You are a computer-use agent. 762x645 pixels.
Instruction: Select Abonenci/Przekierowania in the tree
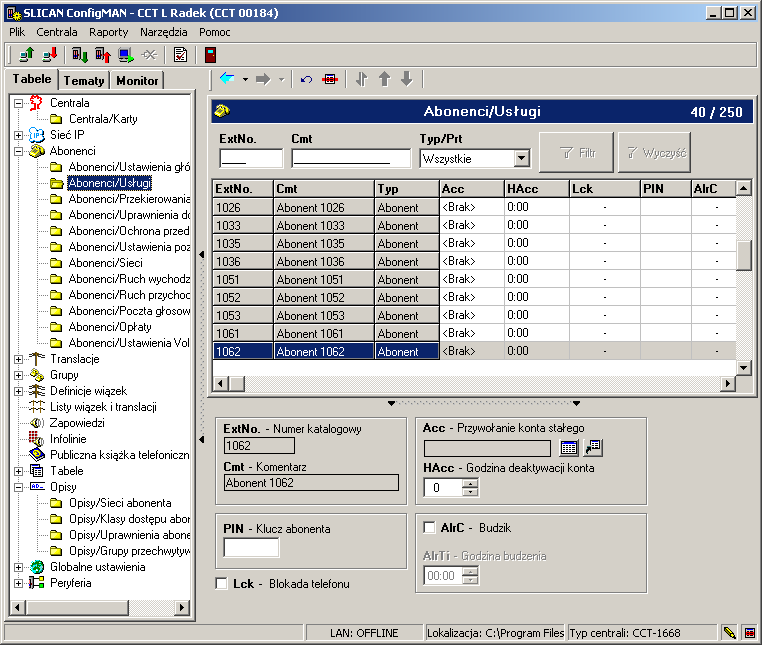point(129,199)
